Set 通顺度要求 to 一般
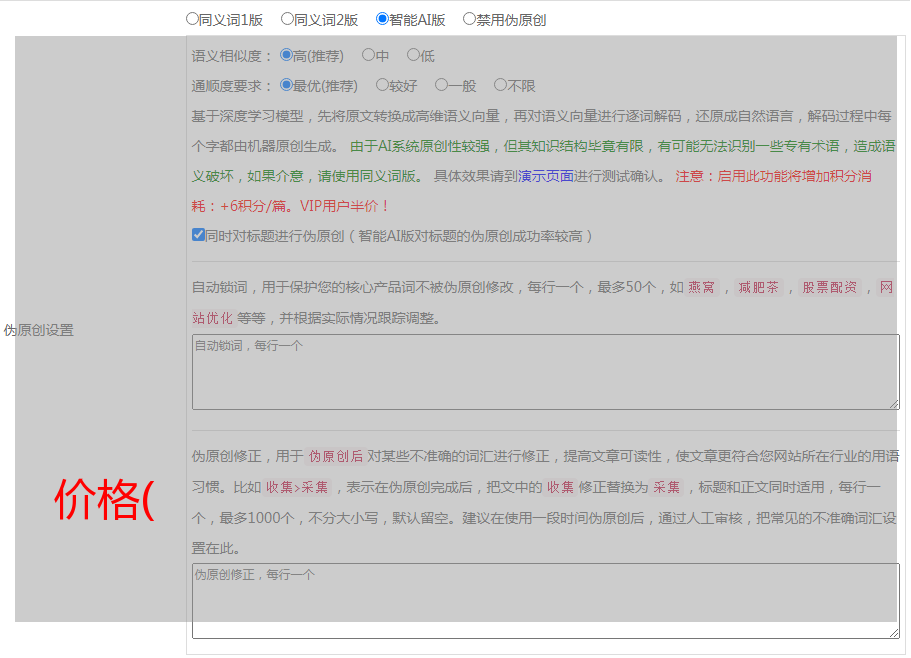 click(441, 86)
